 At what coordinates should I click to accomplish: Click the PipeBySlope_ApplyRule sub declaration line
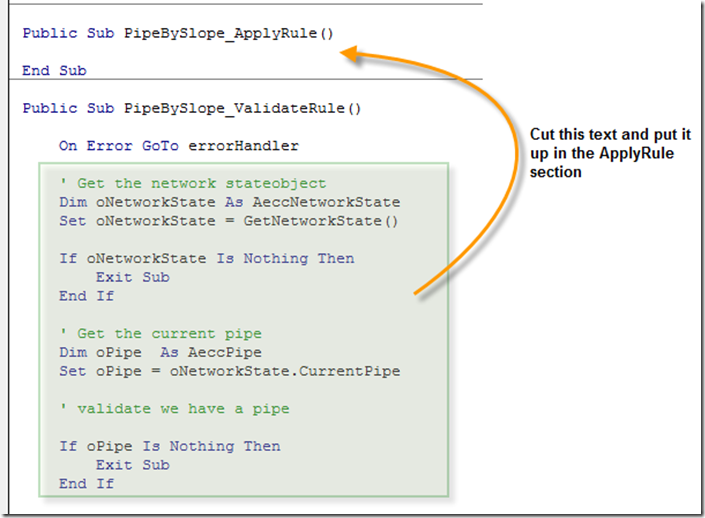pos(177,33)
